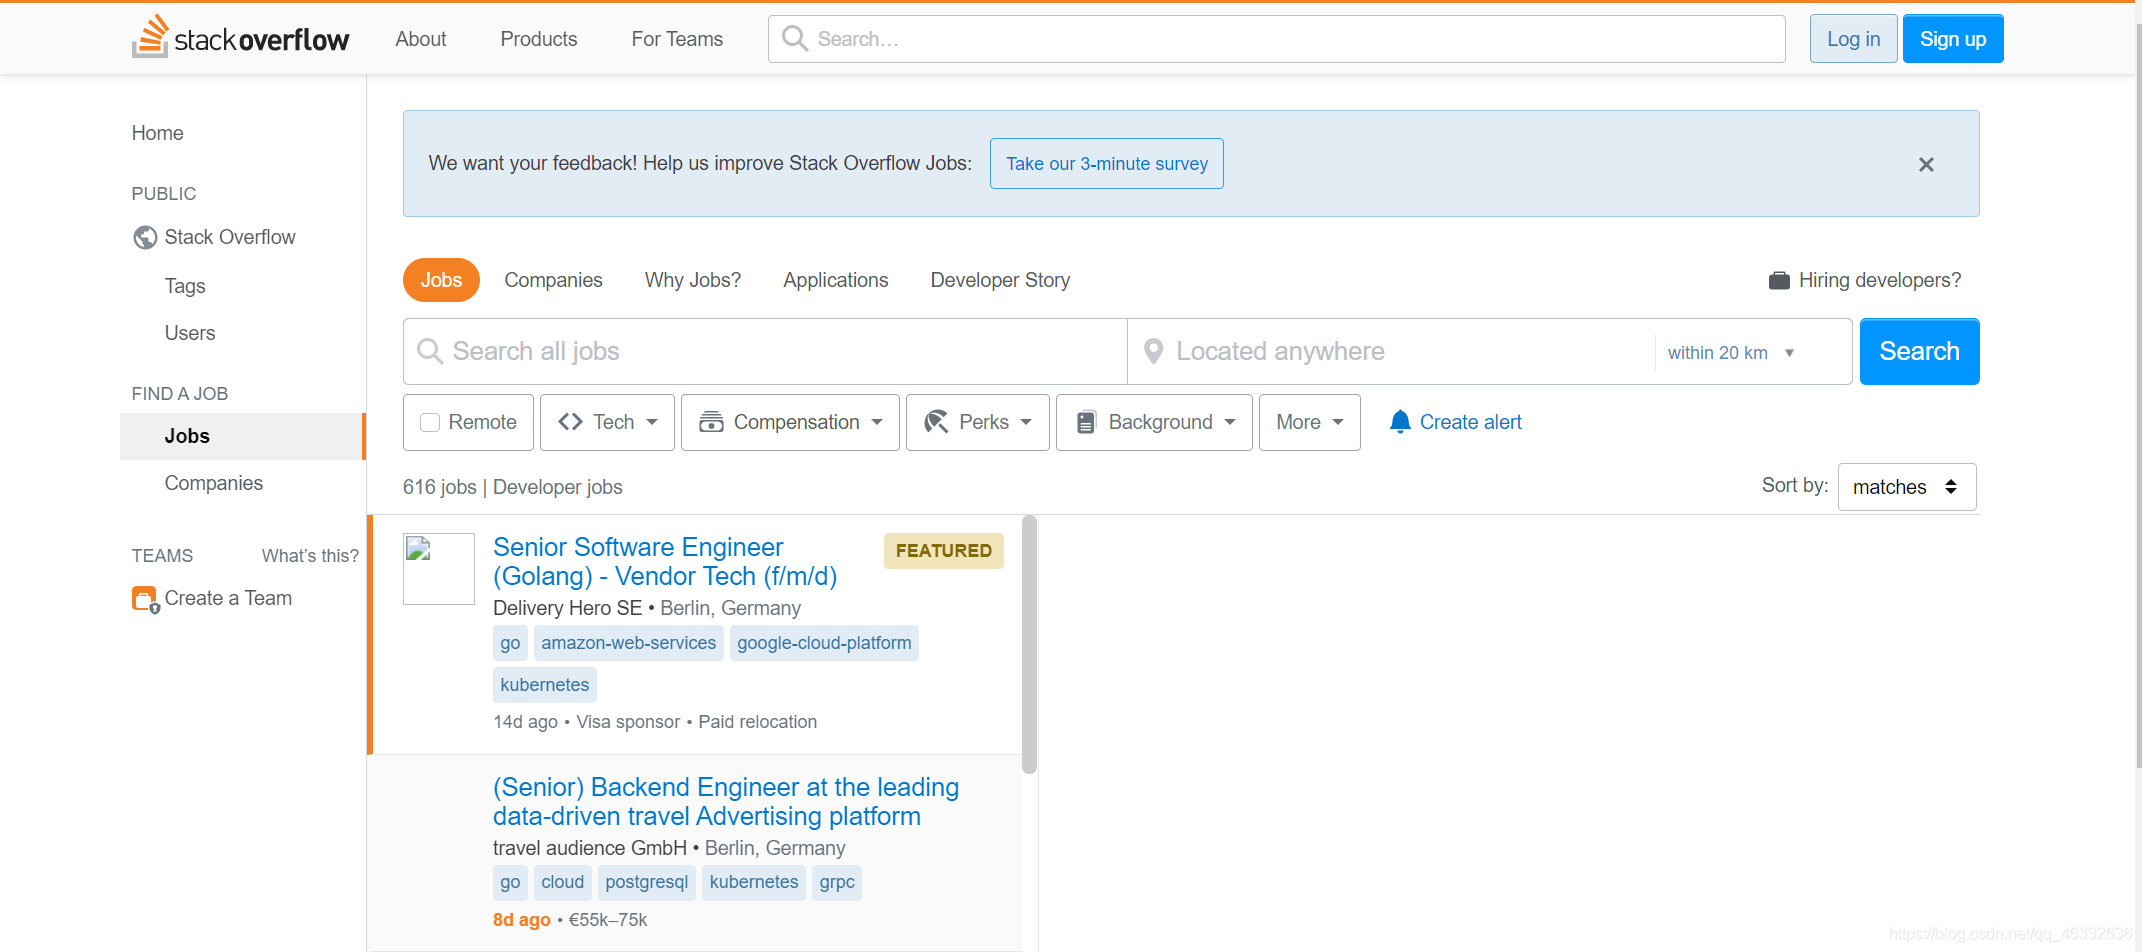The width and height of the screenshot is (2142, 952).
Task: Click the cloud tag
Action: point(563,882)
